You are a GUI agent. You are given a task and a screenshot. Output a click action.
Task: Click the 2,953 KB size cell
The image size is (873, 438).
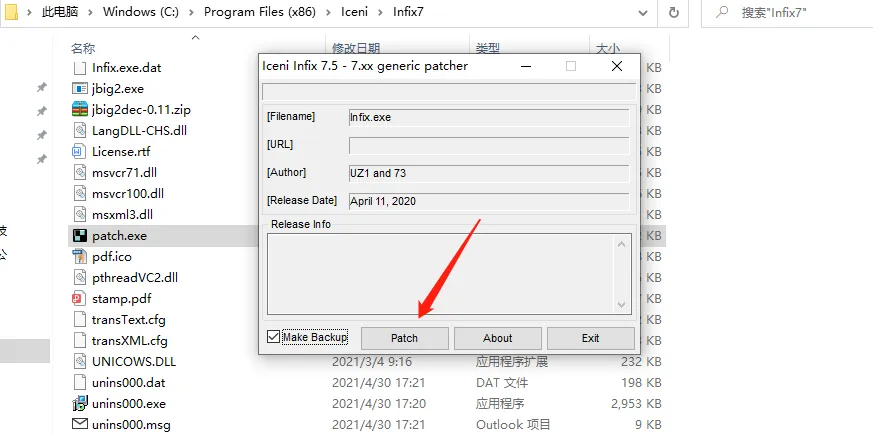point(636,404)
